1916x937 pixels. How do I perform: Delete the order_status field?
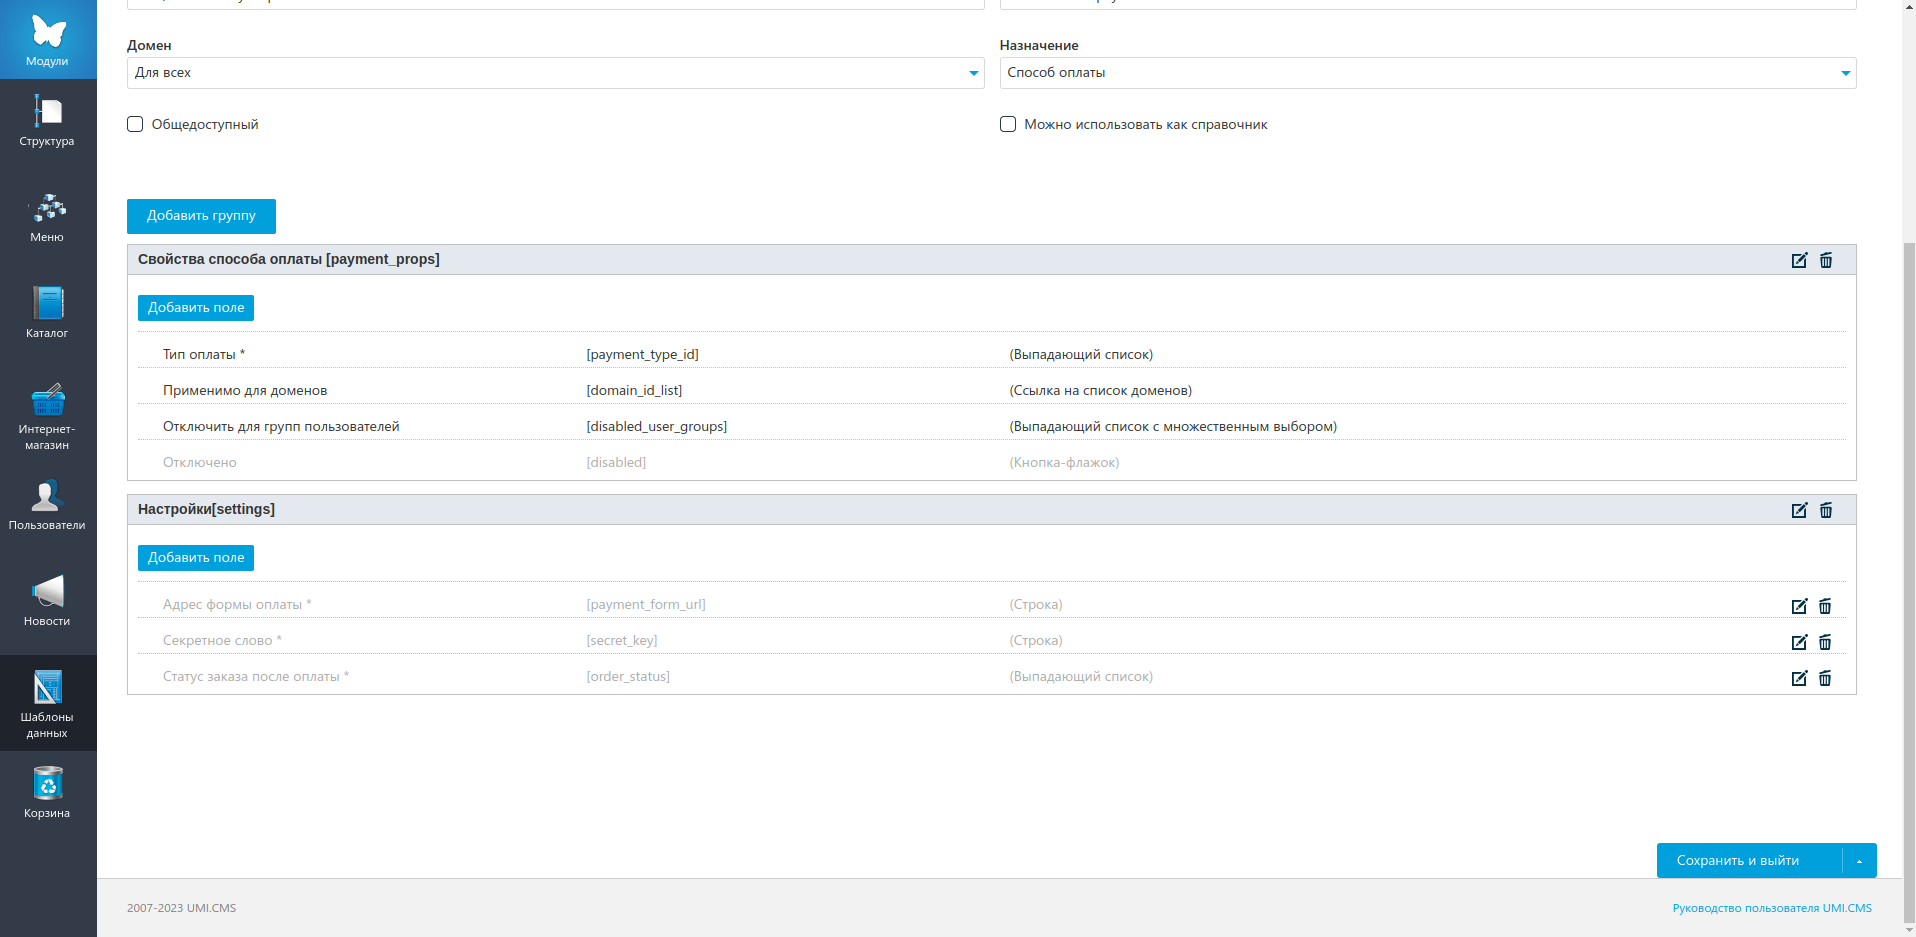tap(1825, 678)
